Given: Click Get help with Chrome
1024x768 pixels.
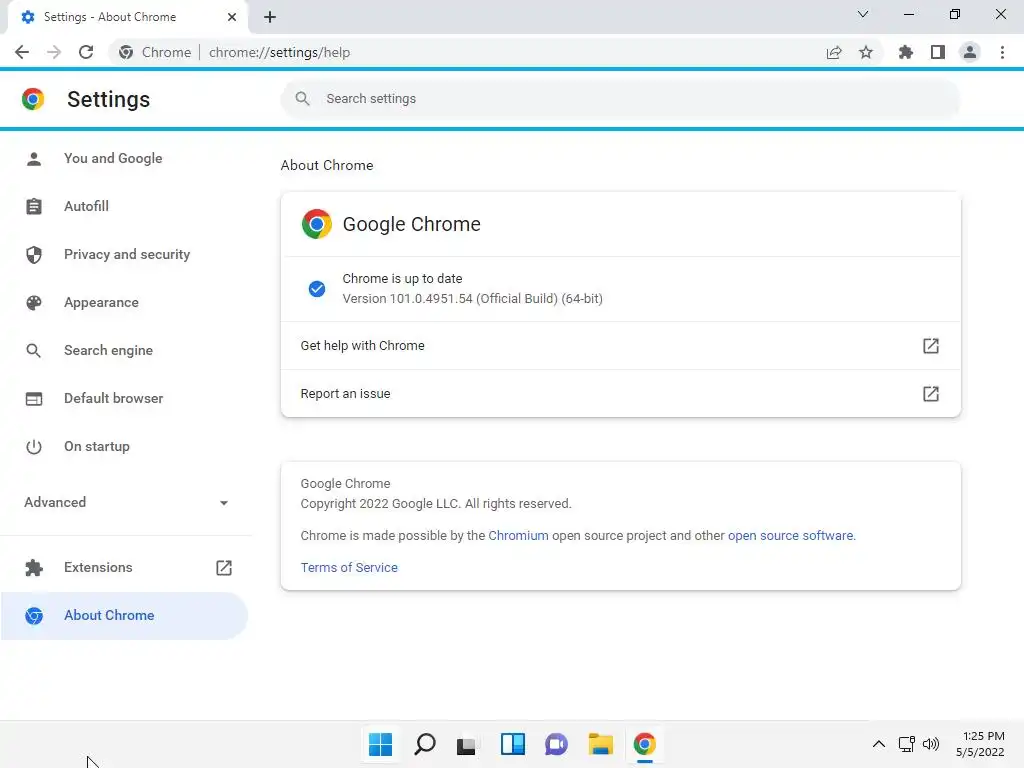Looking at the screenshot, I should (x=620, y=345).
